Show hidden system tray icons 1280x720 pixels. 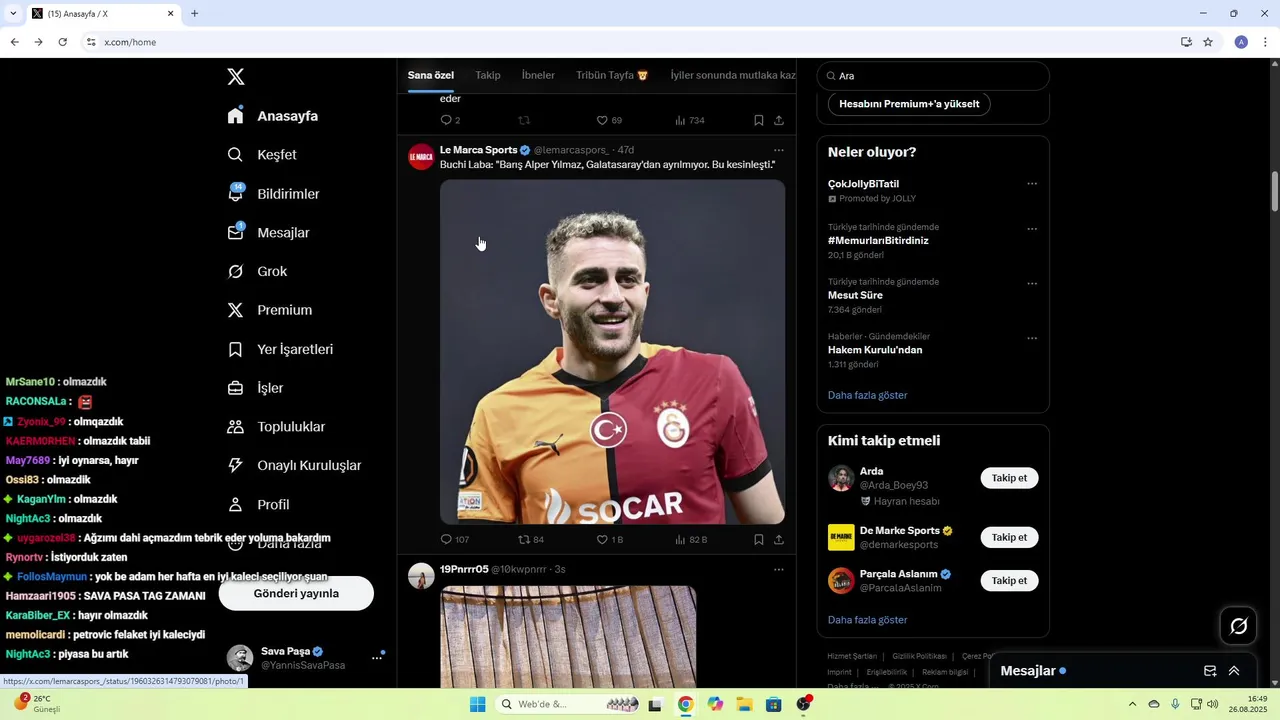coord(1132,704)
